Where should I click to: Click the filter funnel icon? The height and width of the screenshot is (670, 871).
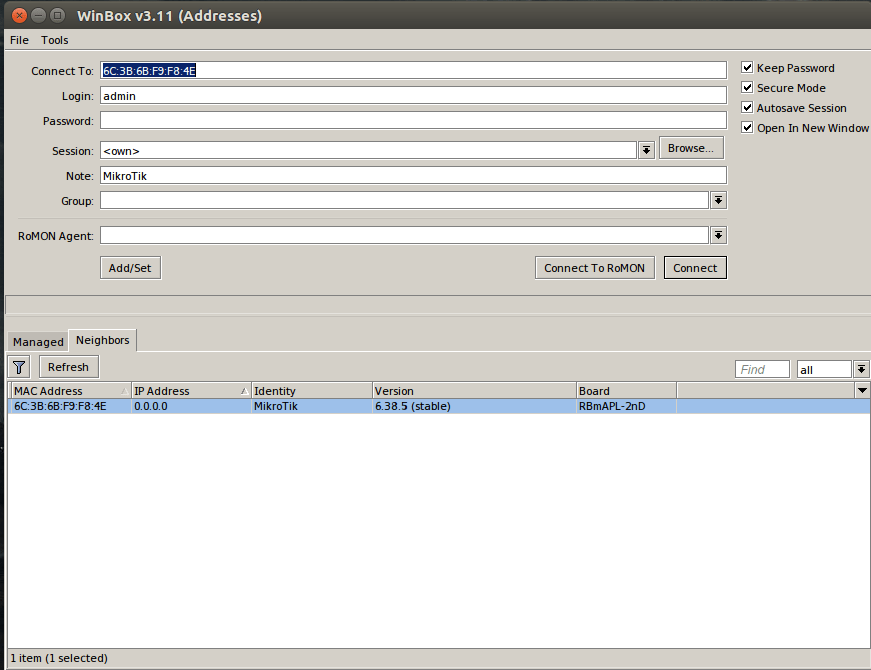coord(19,367)
